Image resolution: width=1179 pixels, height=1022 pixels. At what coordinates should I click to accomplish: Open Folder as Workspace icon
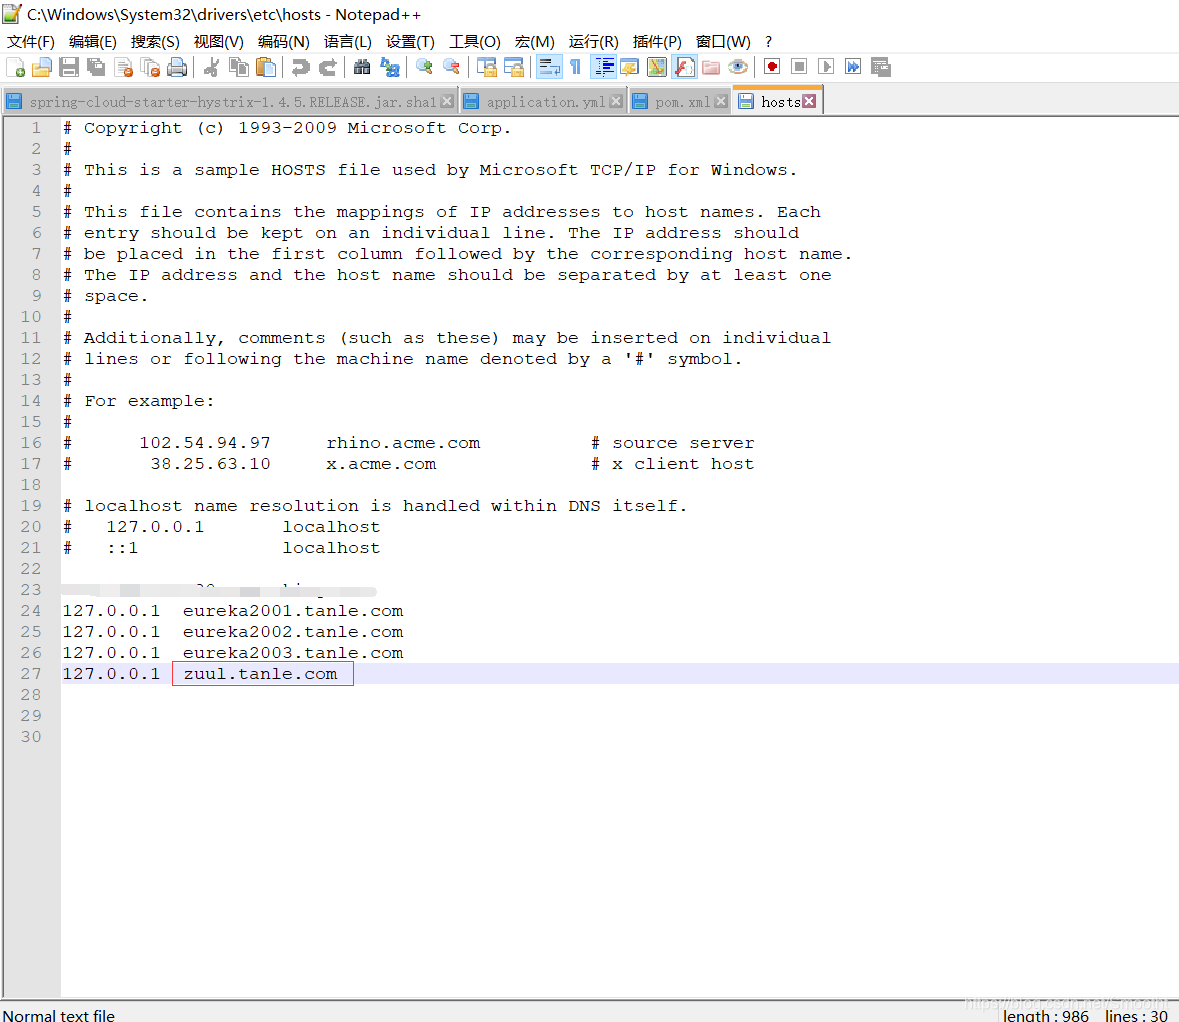tap(711, 68)
